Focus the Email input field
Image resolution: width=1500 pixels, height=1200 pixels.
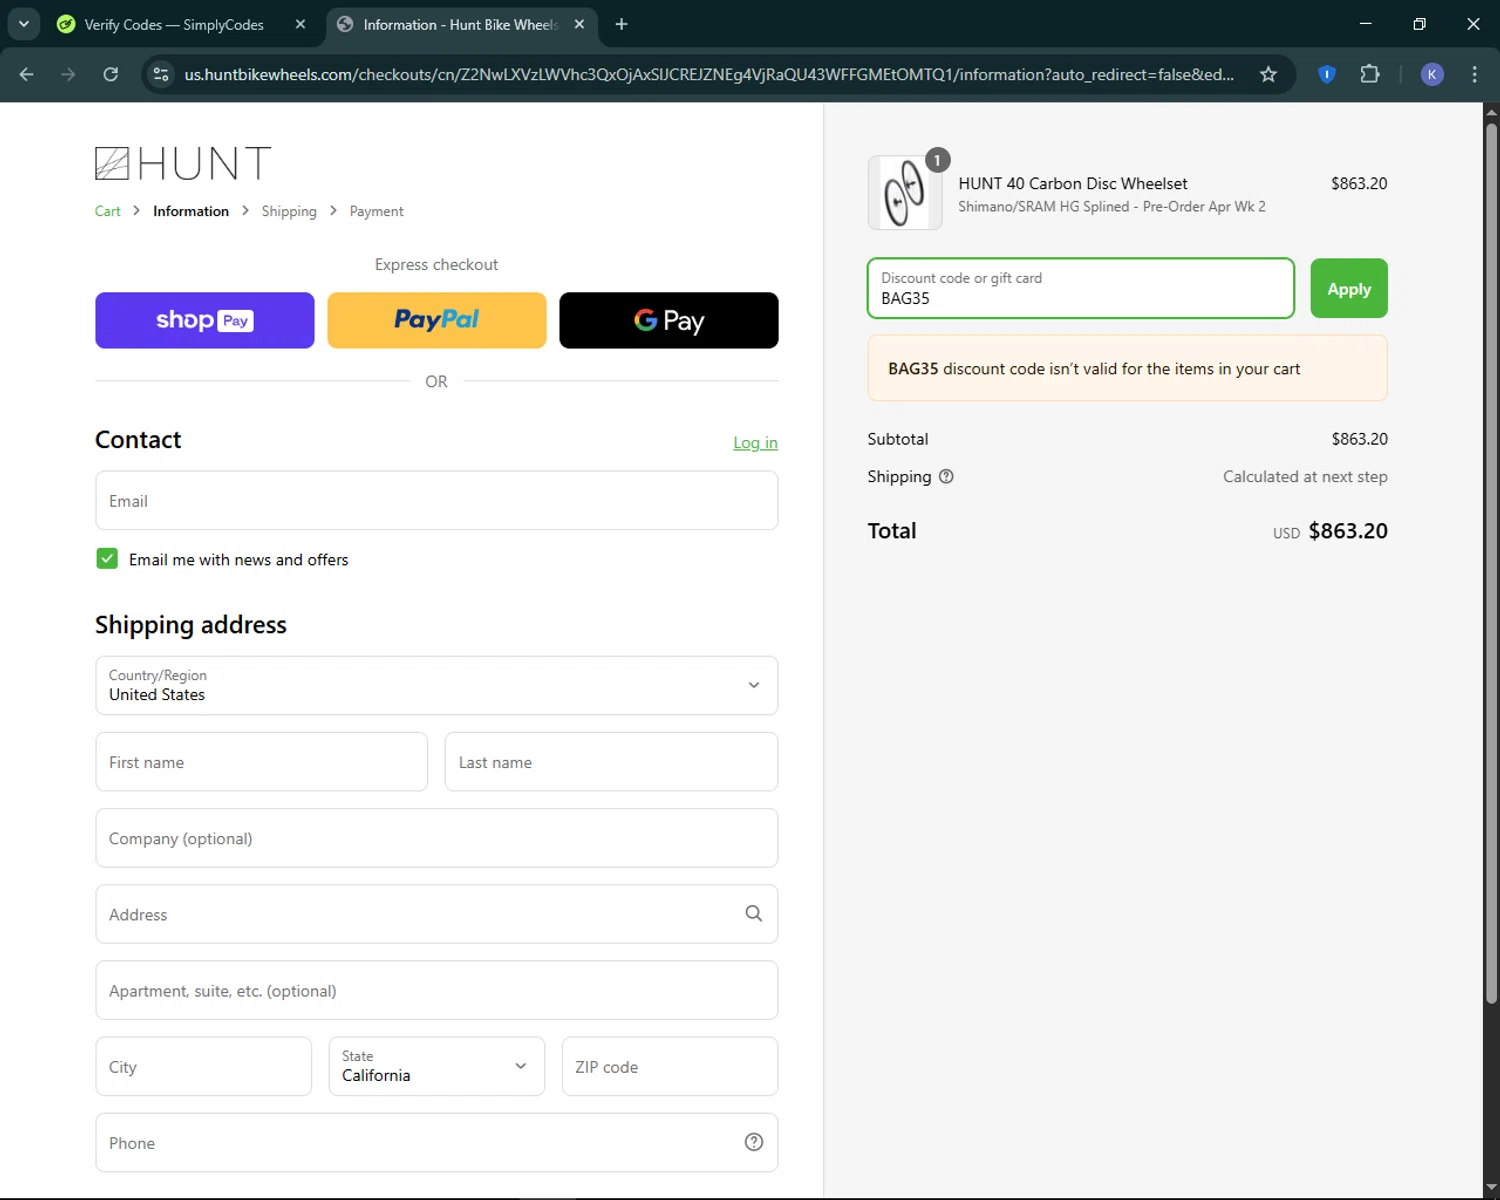[x=437, y=500]
